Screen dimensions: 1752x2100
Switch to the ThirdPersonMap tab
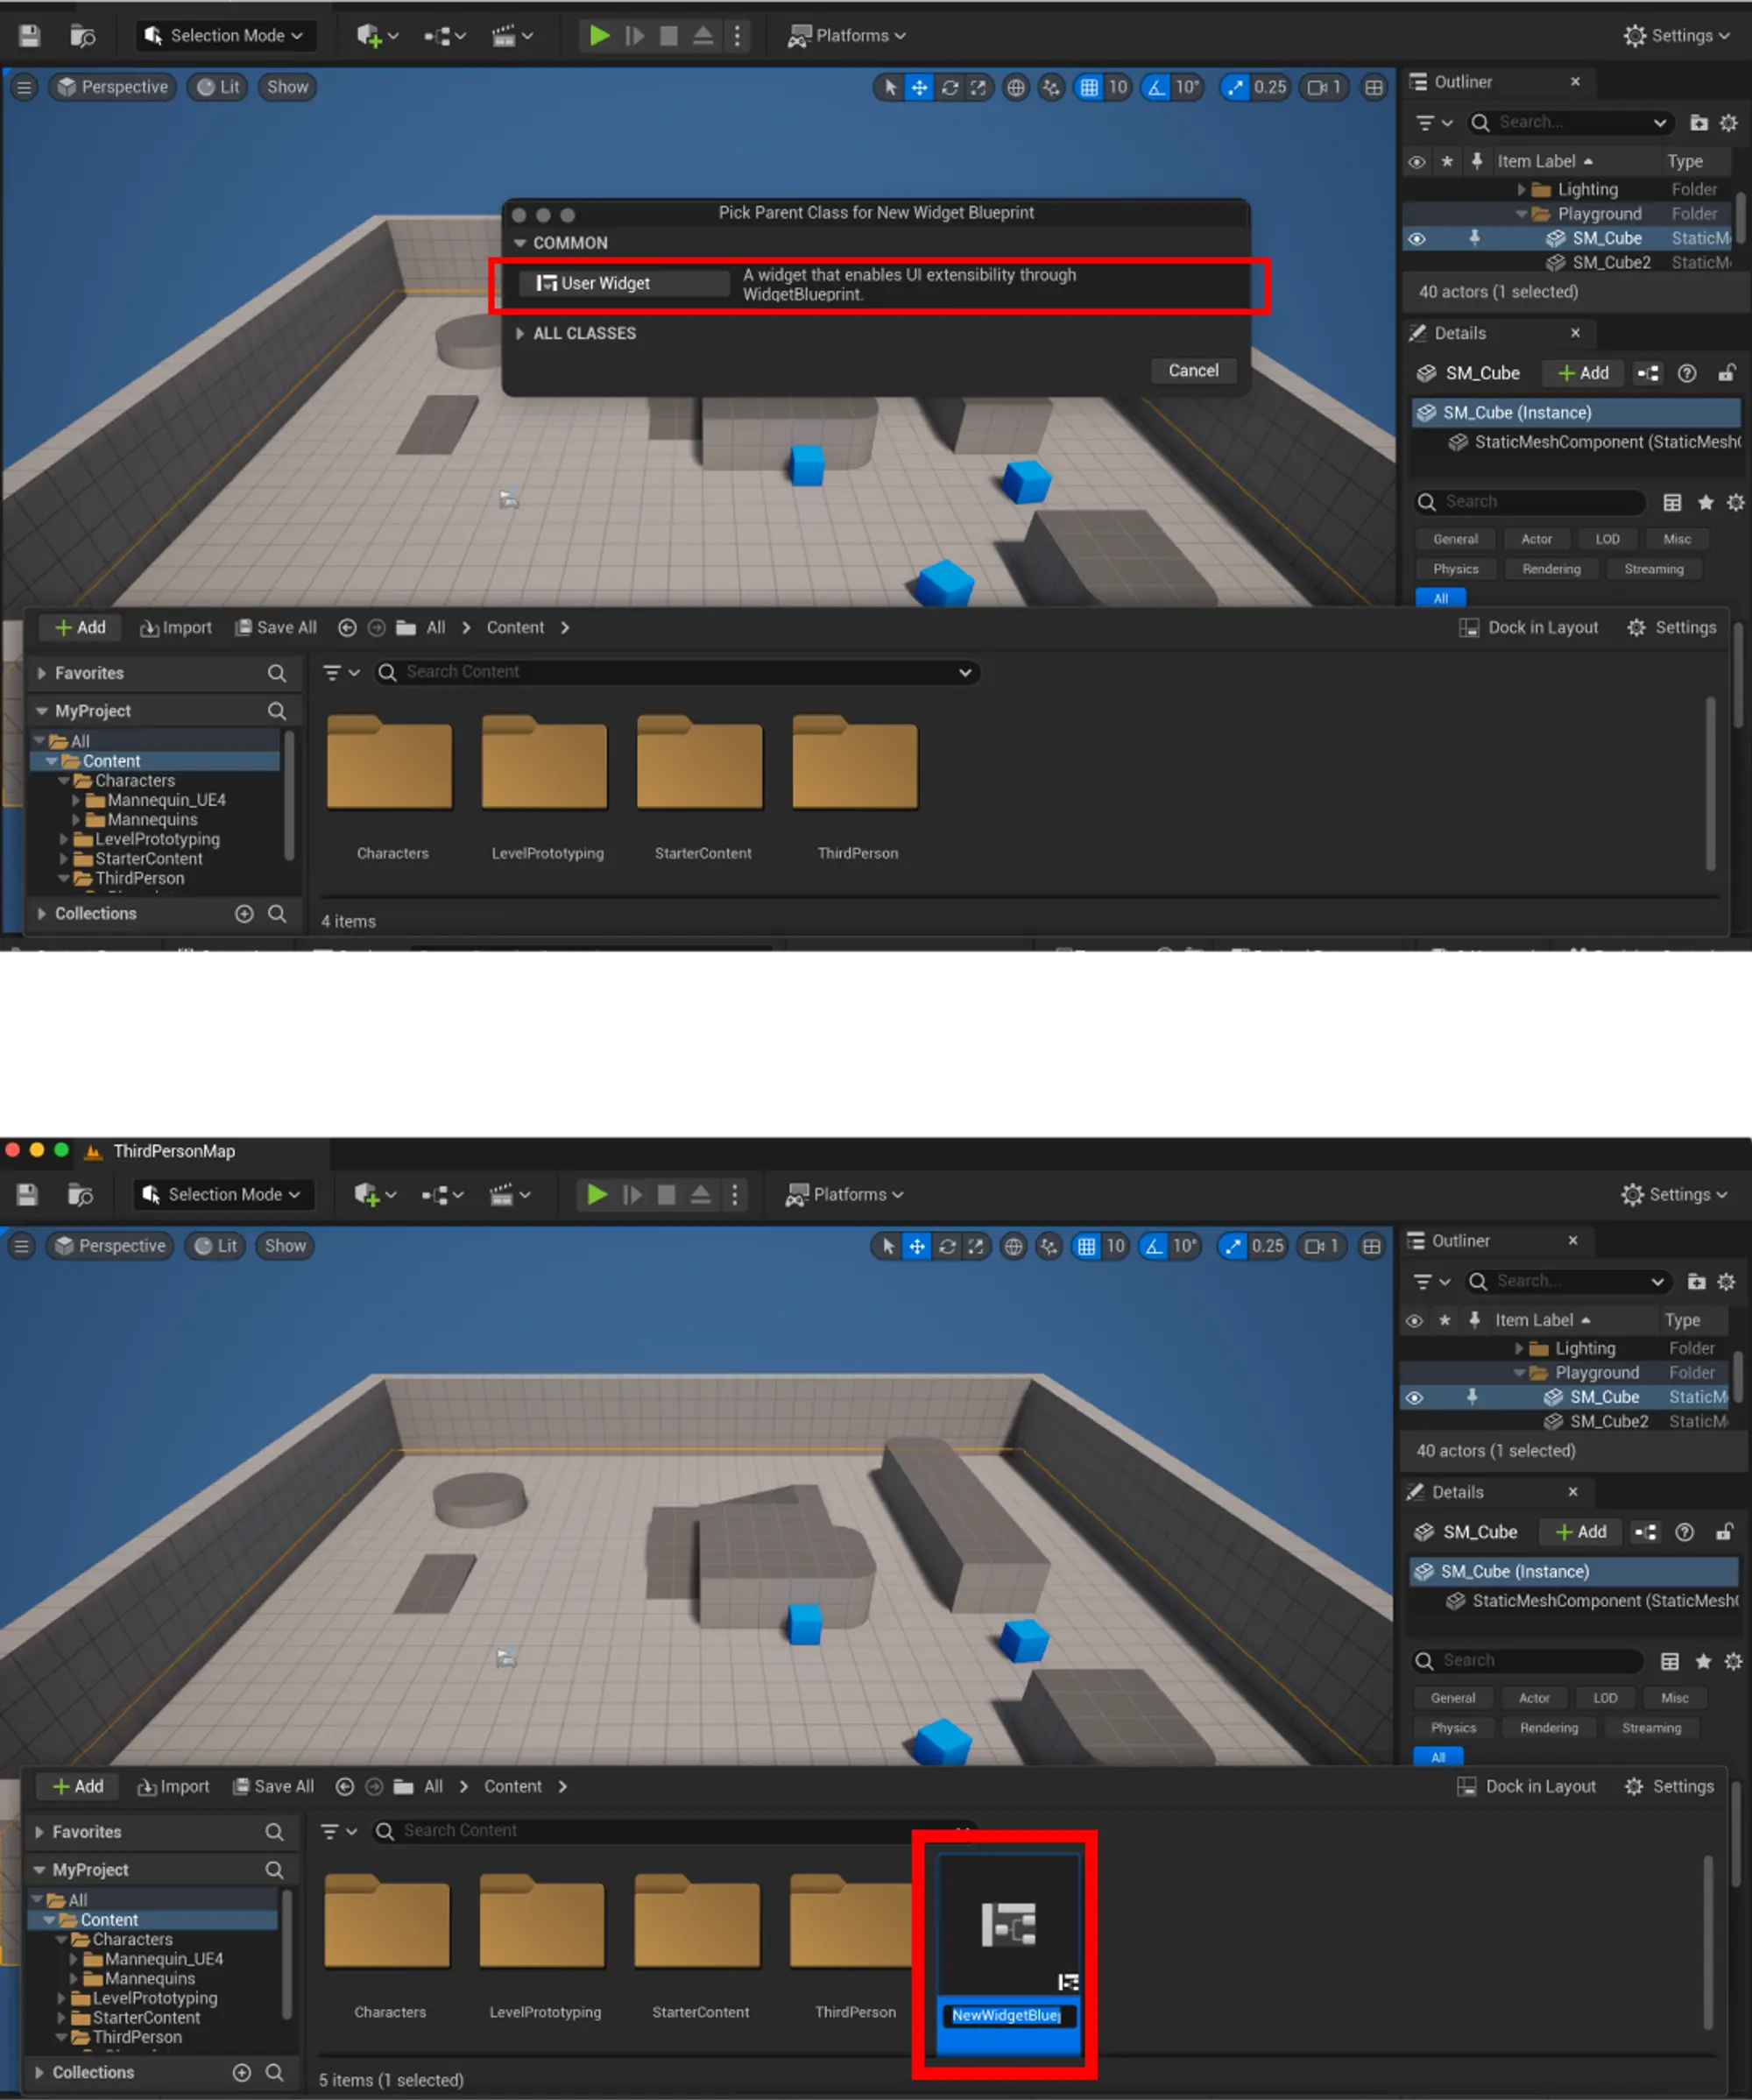pos(173,1151)
